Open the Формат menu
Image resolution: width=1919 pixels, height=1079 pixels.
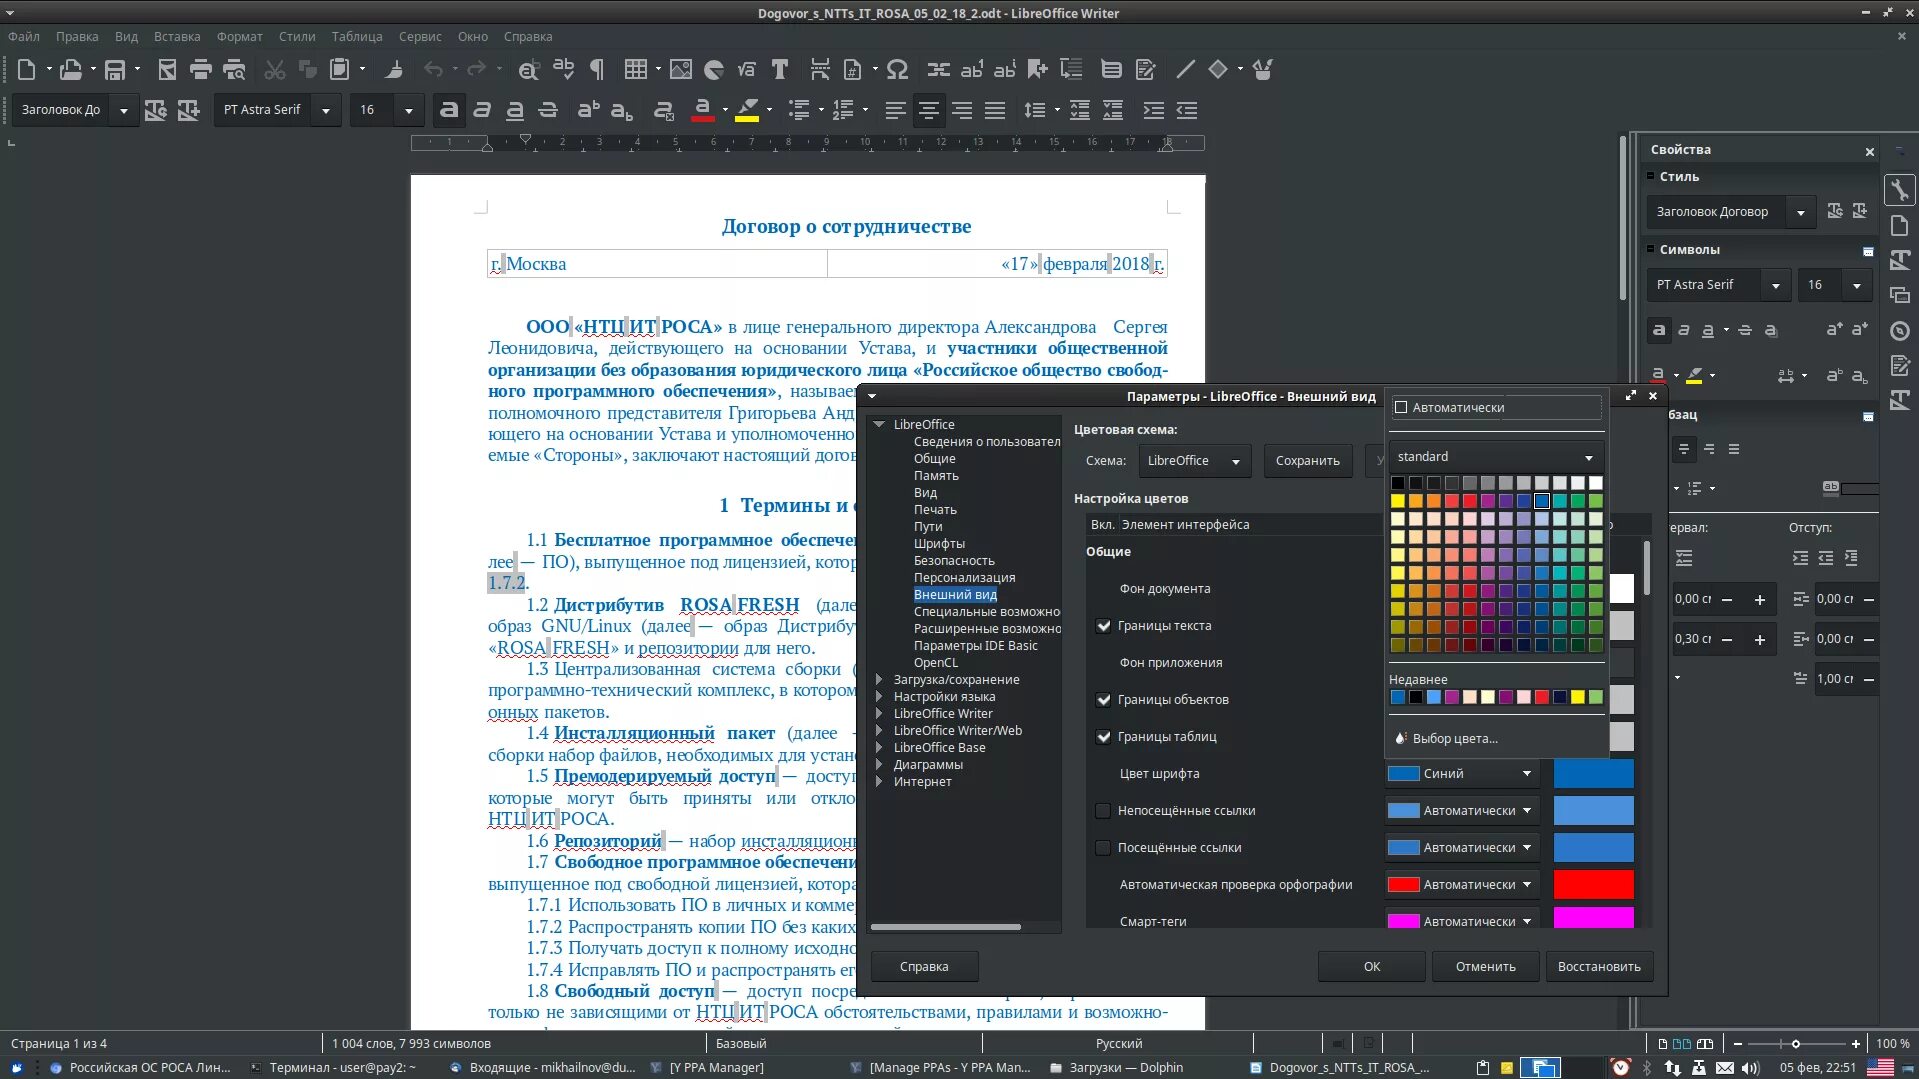pos(240,37)
